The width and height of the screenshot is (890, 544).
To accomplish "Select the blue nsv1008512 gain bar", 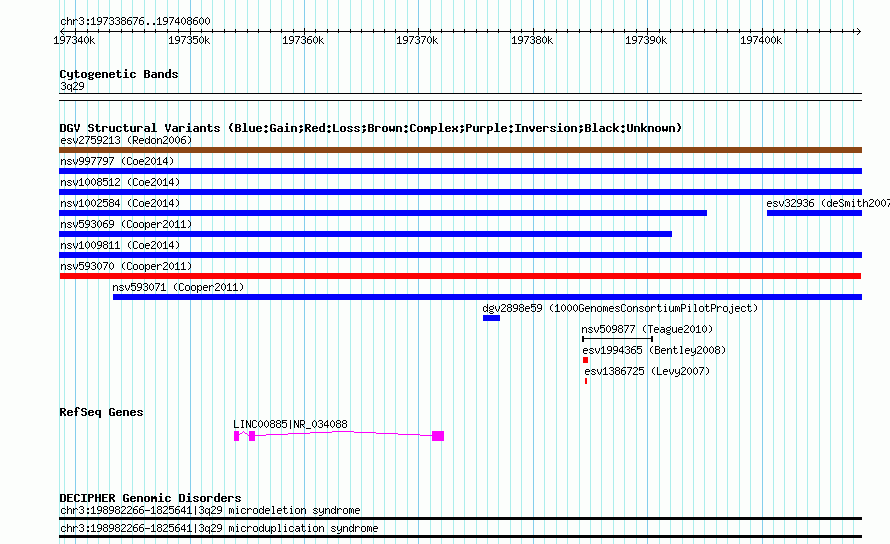I will 460,192.
